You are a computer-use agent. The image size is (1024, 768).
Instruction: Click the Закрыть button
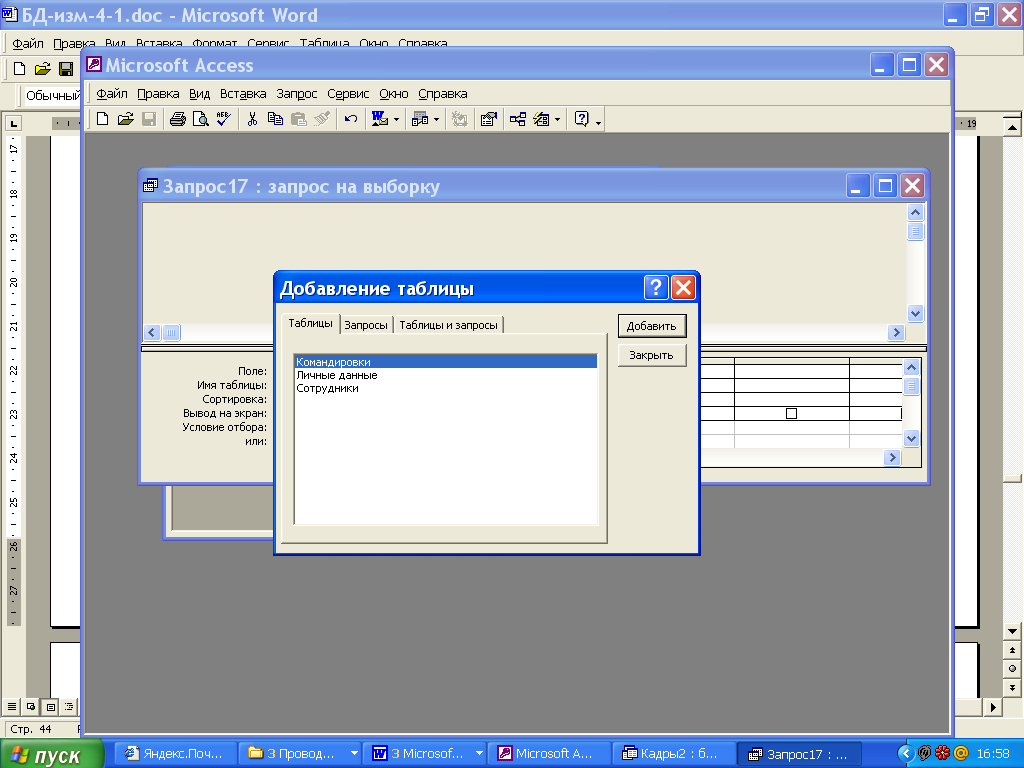click(652, 355)
